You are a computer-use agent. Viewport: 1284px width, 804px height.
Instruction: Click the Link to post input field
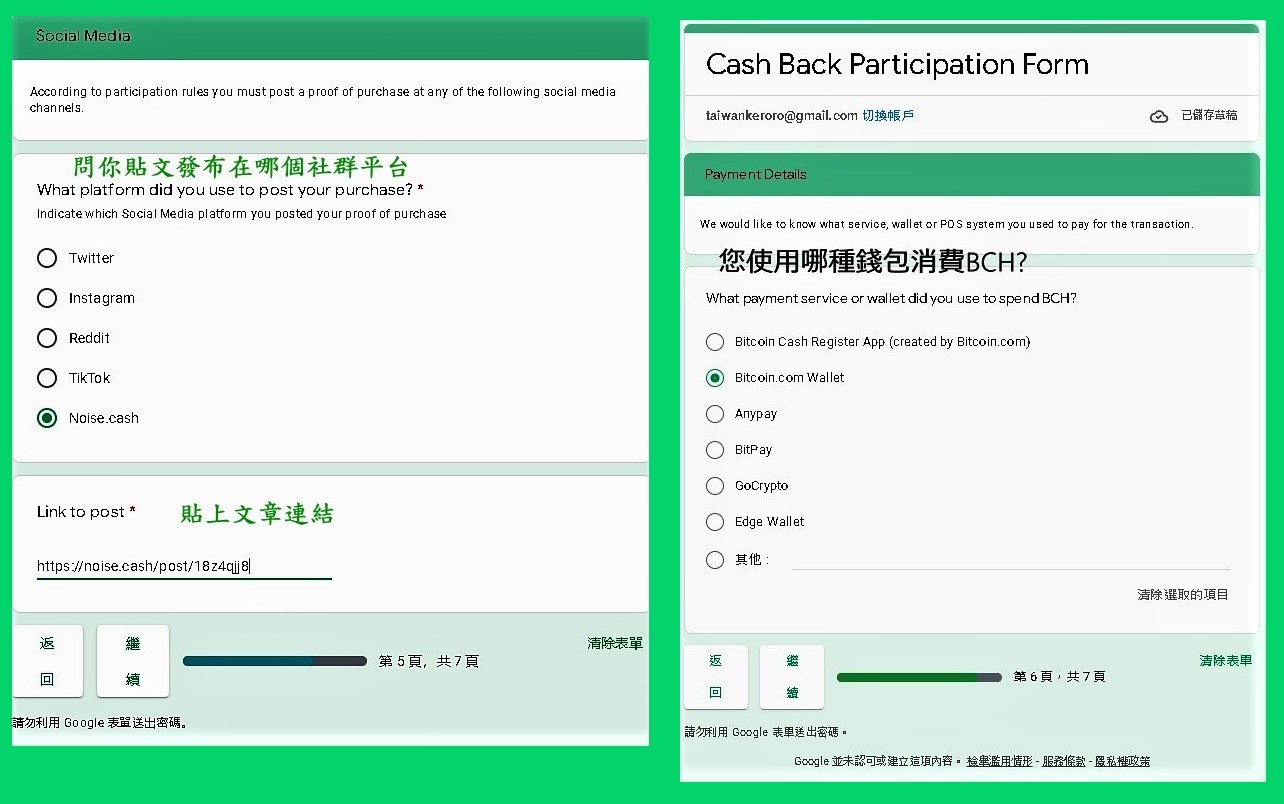pos(184,566)
